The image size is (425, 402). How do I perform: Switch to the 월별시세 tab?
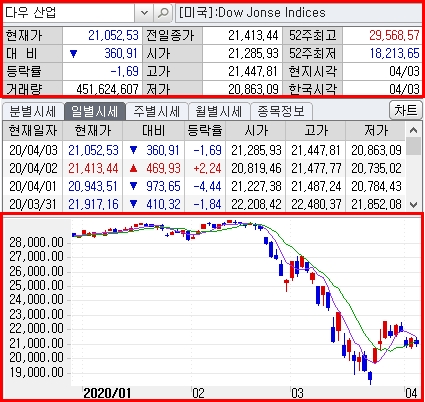coord(219,111)
